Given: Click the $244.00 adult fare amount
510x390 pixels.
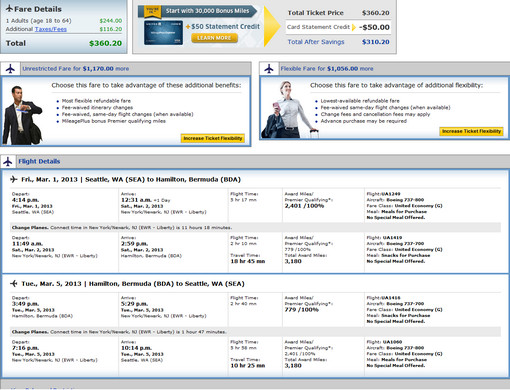Looking at the screenshot, I should click(111, 21).
